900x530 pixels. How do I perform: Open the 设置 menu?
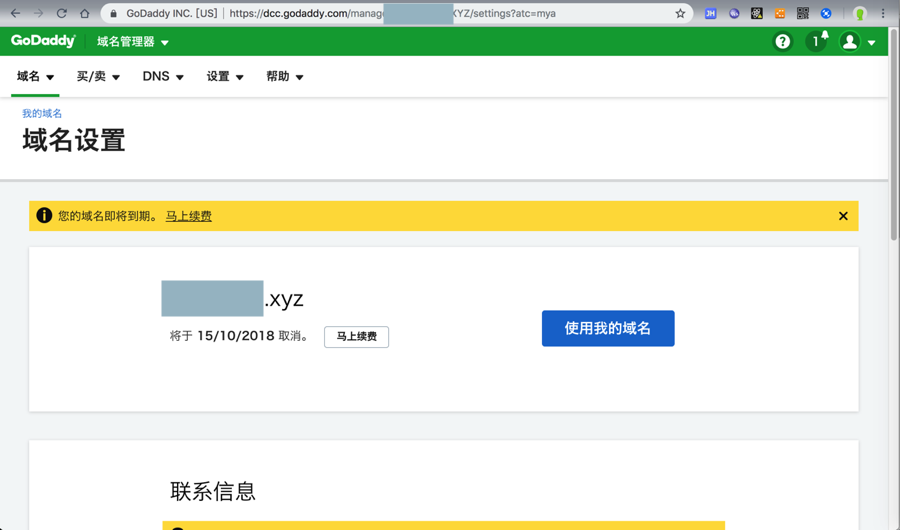point(225,76)
